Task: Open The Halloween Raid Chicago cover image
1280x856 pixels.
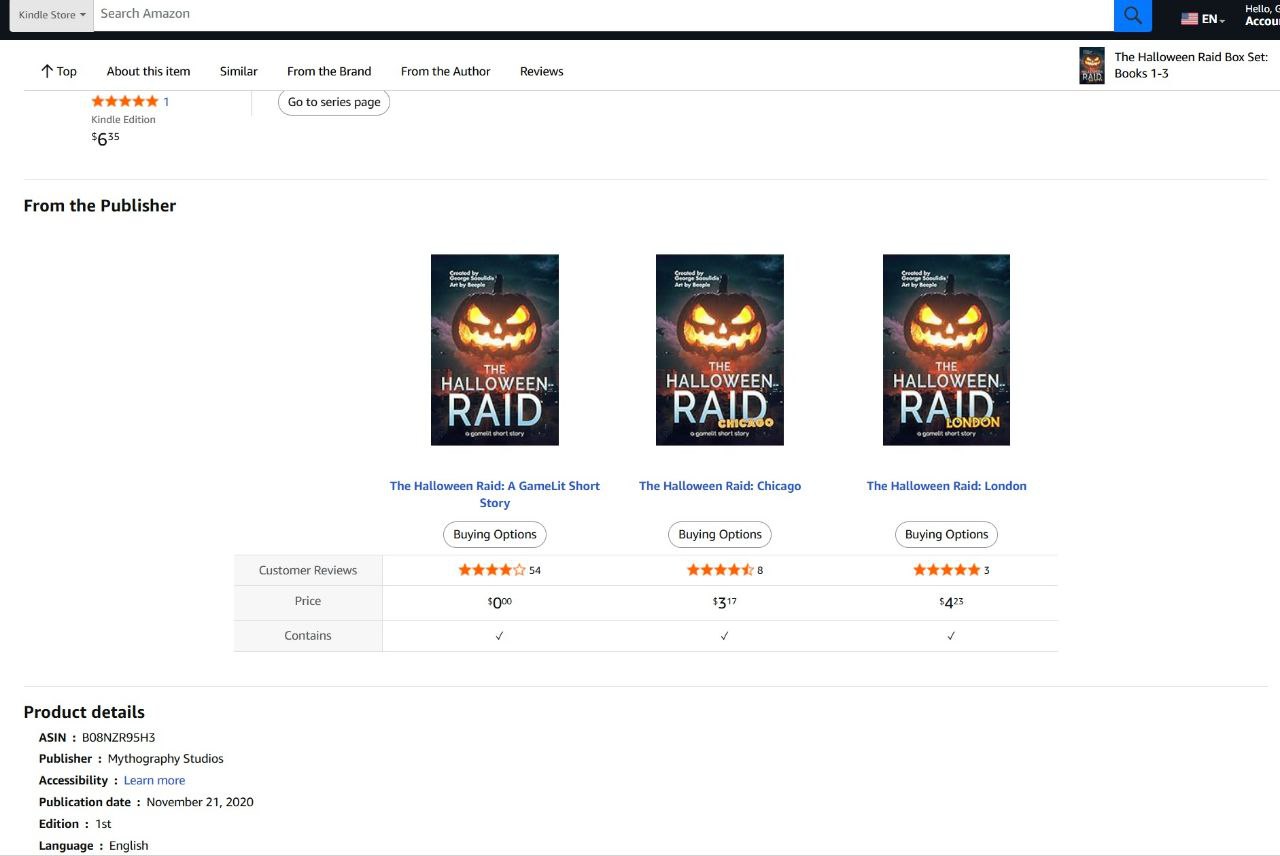Action: click(720, 350)
